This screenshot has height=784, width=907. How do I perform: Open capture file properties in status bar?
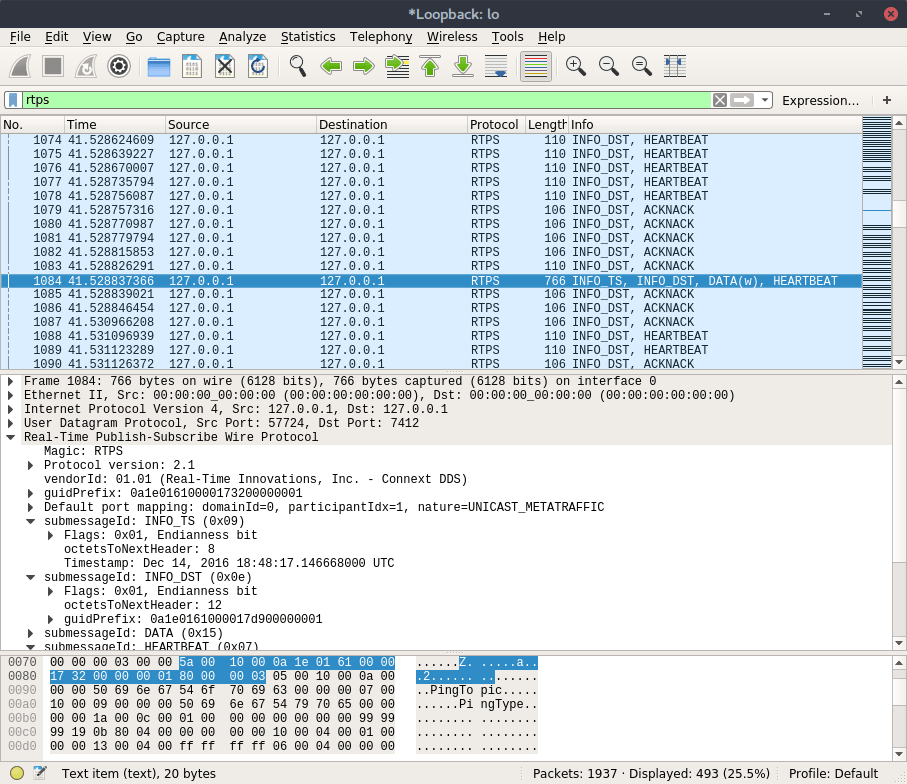(x=40, y=773)
